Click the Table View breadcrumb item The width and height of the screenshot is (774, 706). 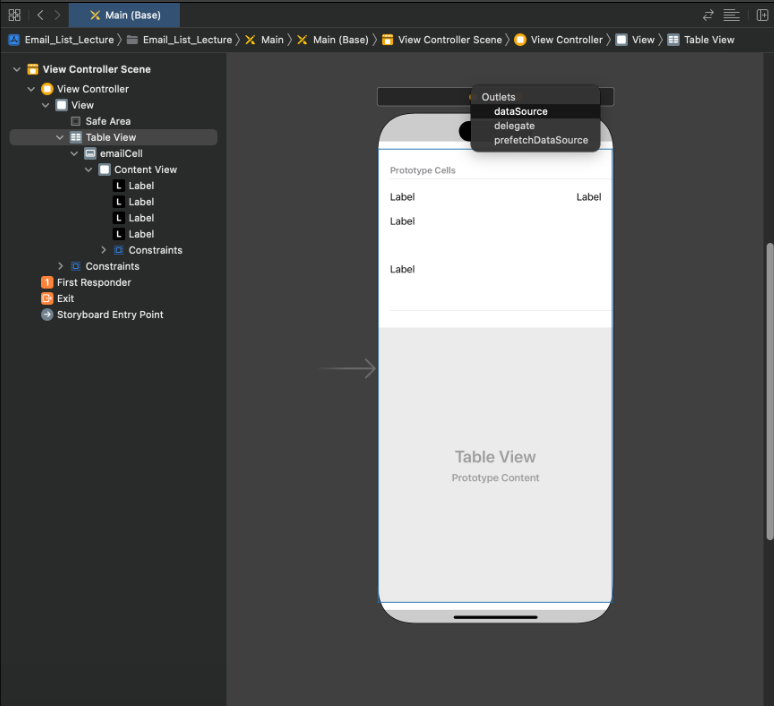point(701,40)
